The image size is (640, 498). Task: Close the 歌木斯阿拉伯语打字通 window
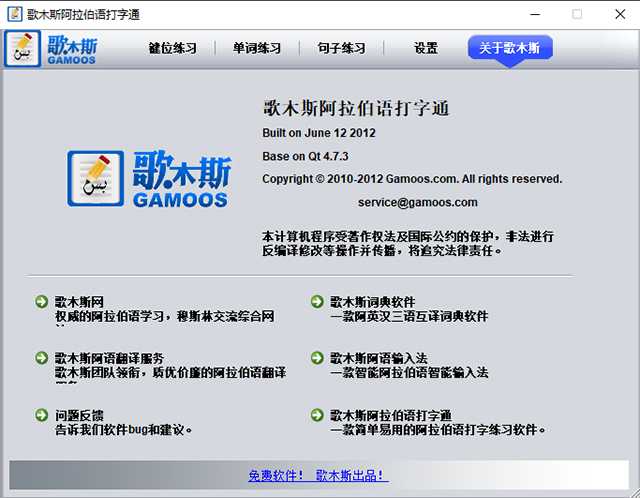620,14
